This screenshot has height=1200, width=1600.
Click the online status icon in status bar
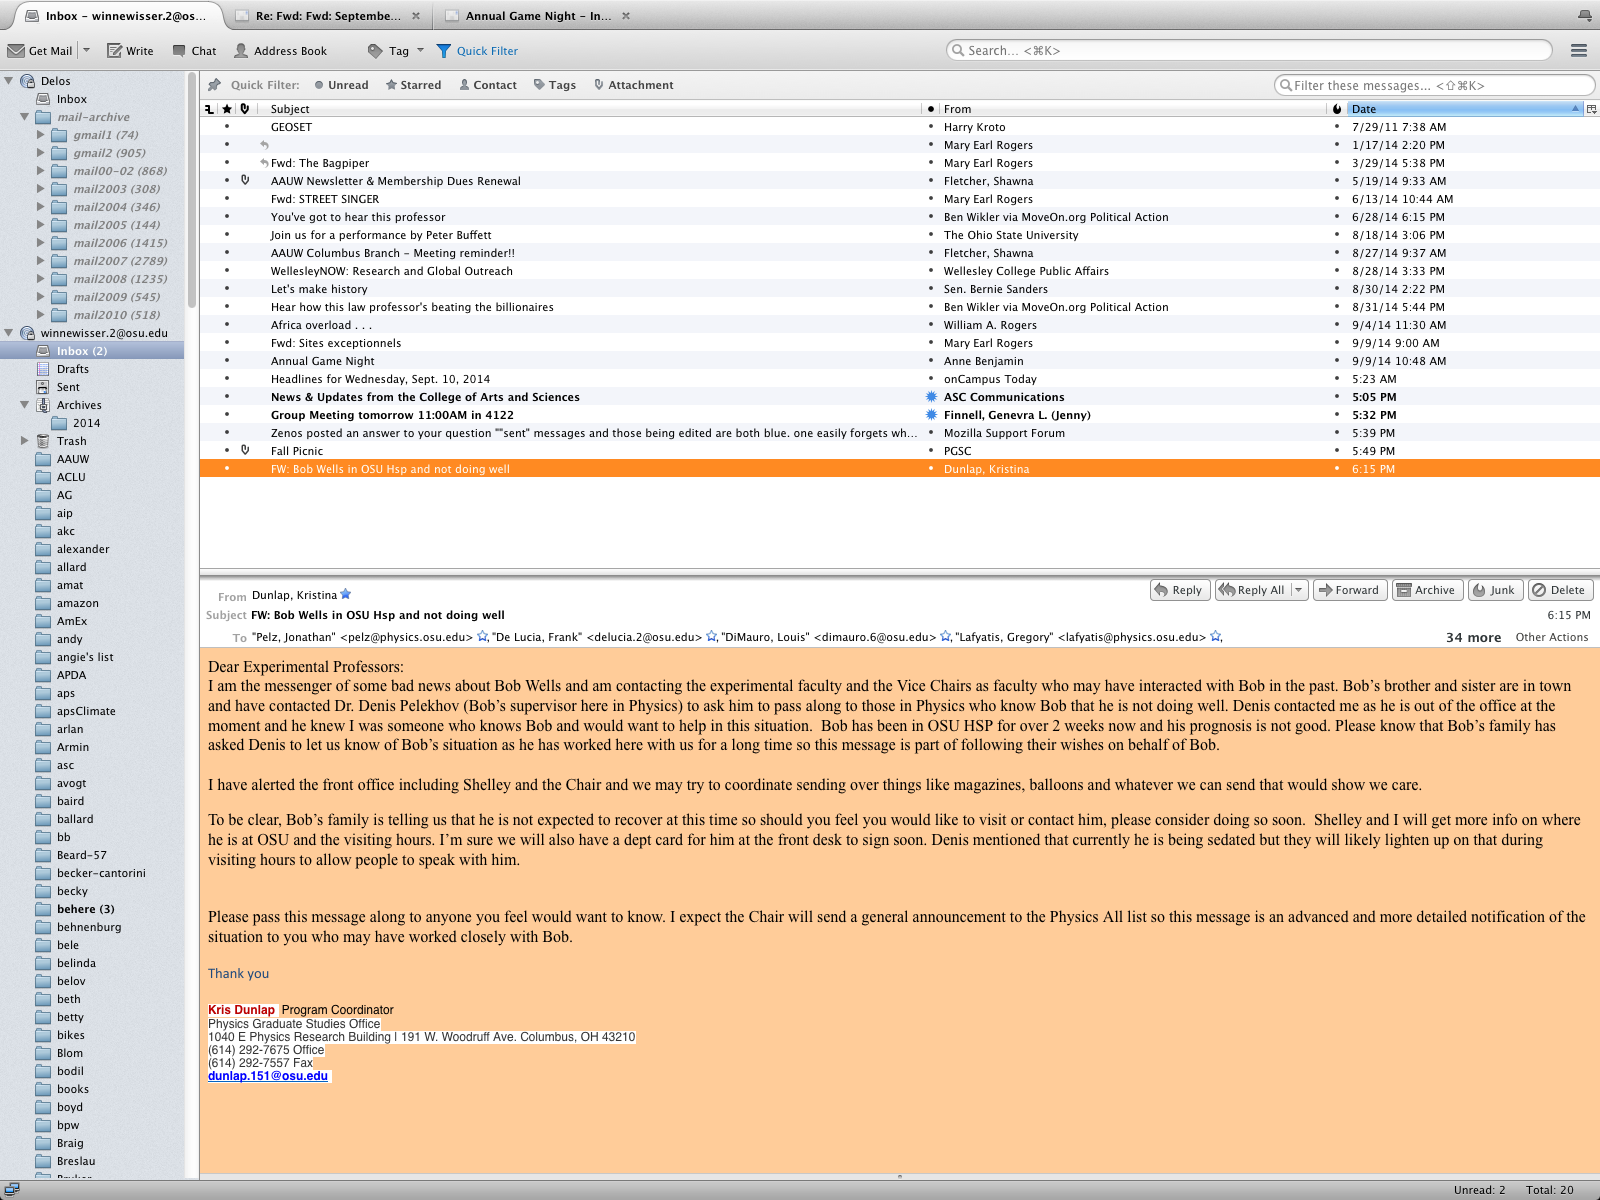pos(12,1190)
